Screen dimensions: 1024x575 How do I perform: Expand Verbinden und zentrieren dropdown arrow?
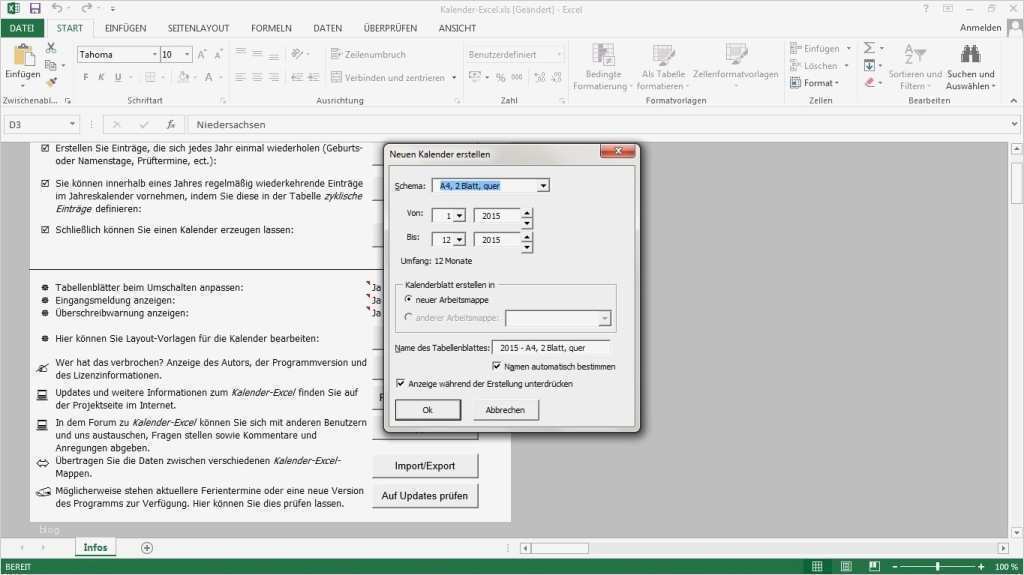[454, 78]
